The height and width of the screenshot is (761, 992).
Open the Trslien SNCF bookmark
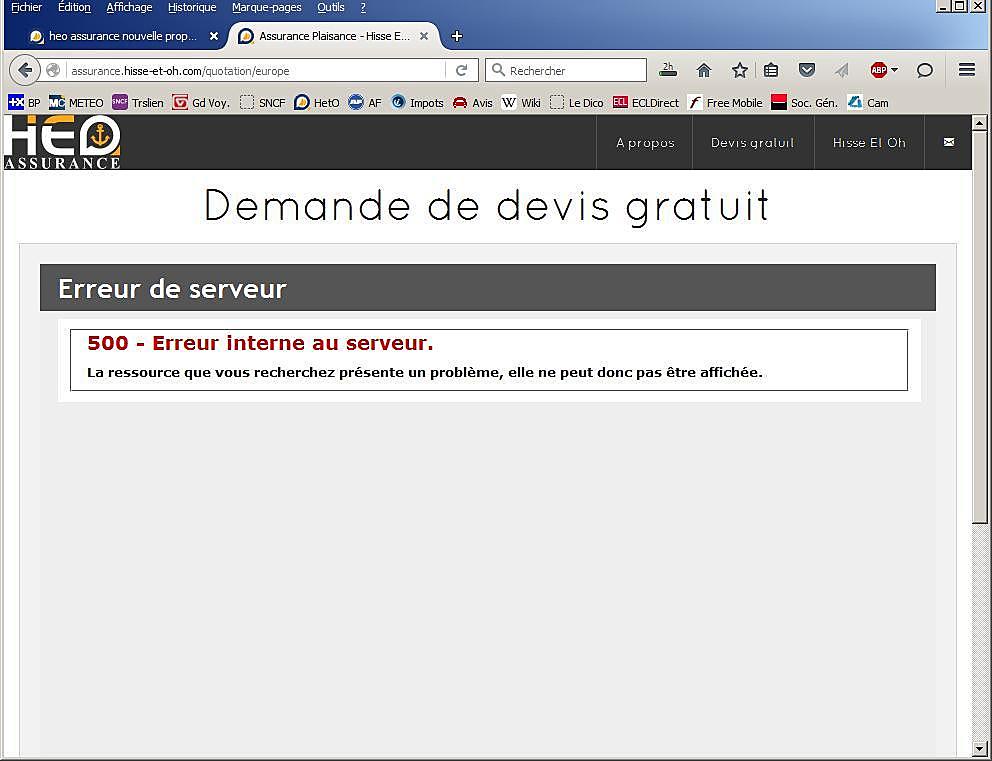click(x=138, y=102)
